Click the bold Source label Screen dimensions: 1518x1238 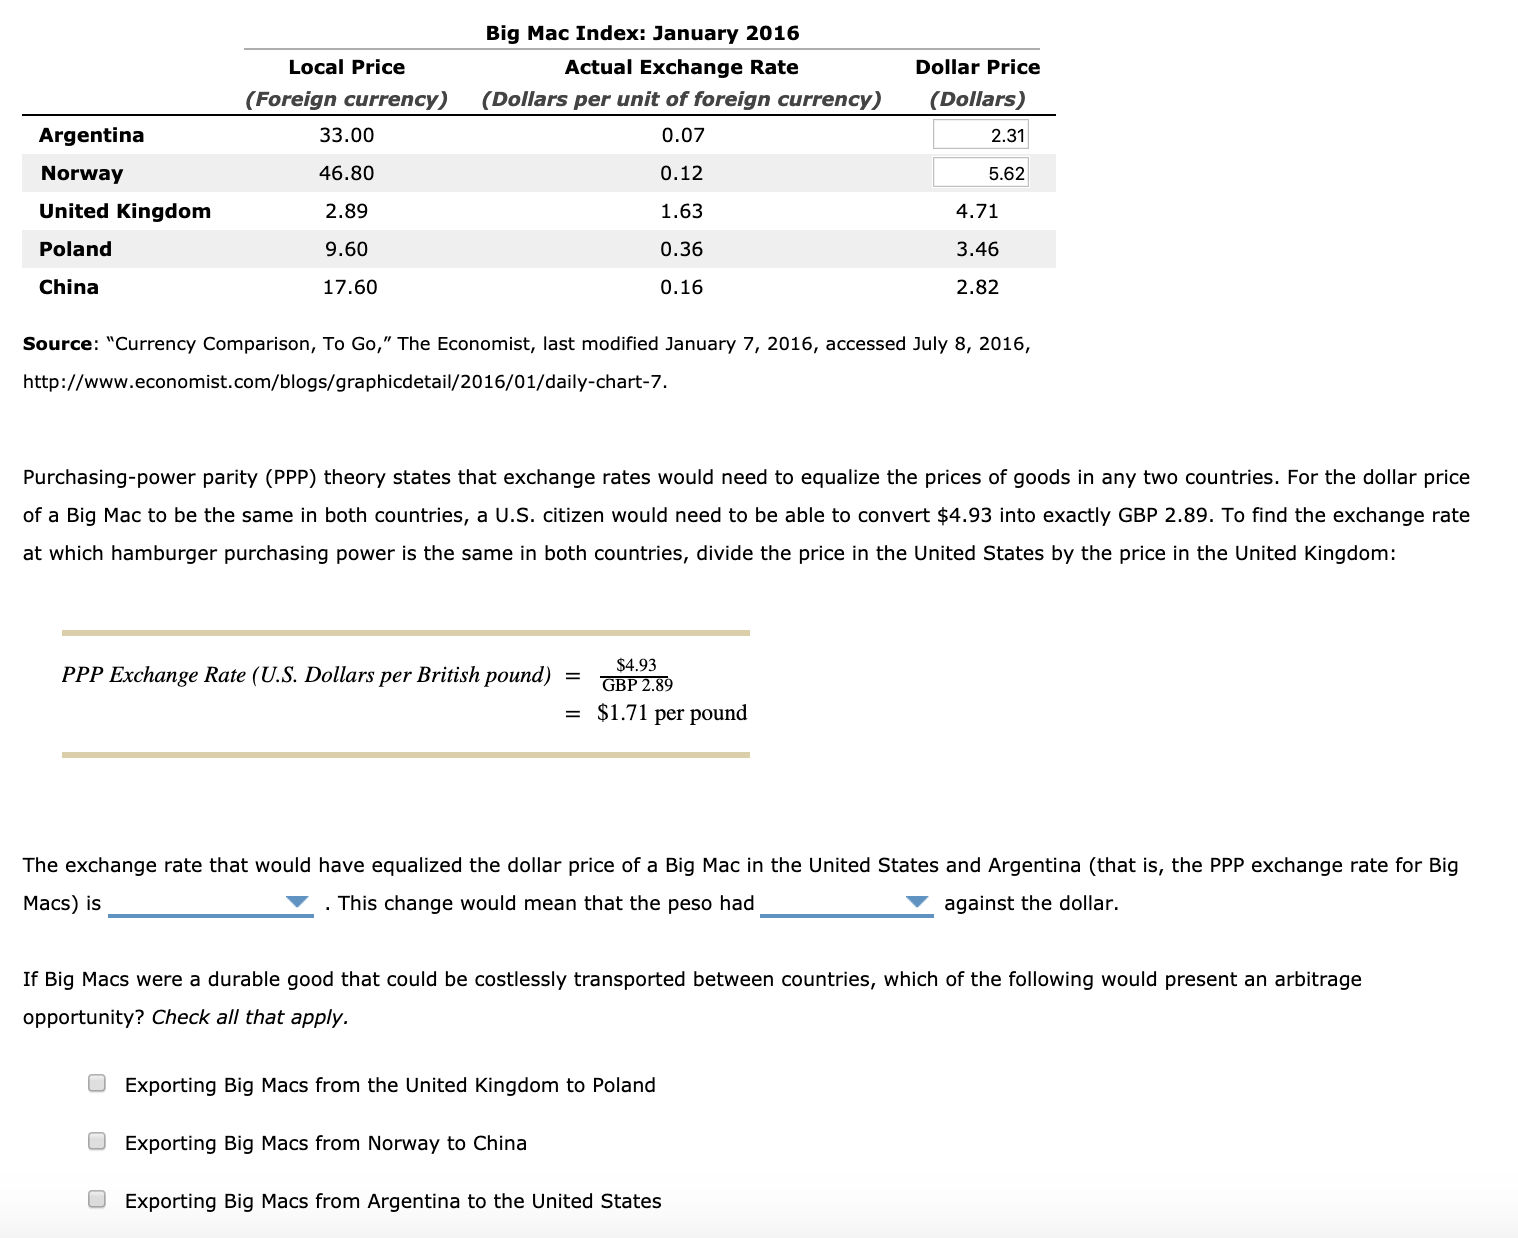click(57, 344)
